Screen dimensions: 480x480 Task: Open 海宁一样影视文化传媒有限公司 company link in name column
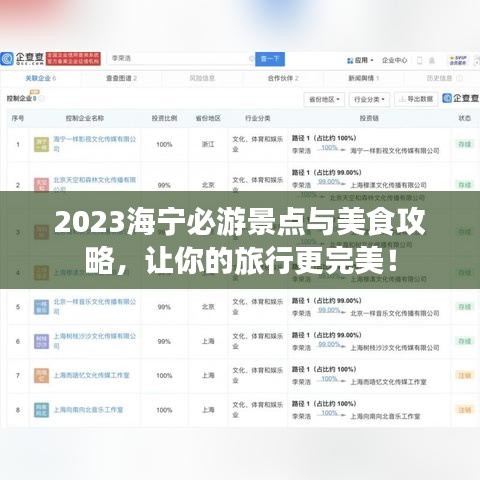[95, 144]
